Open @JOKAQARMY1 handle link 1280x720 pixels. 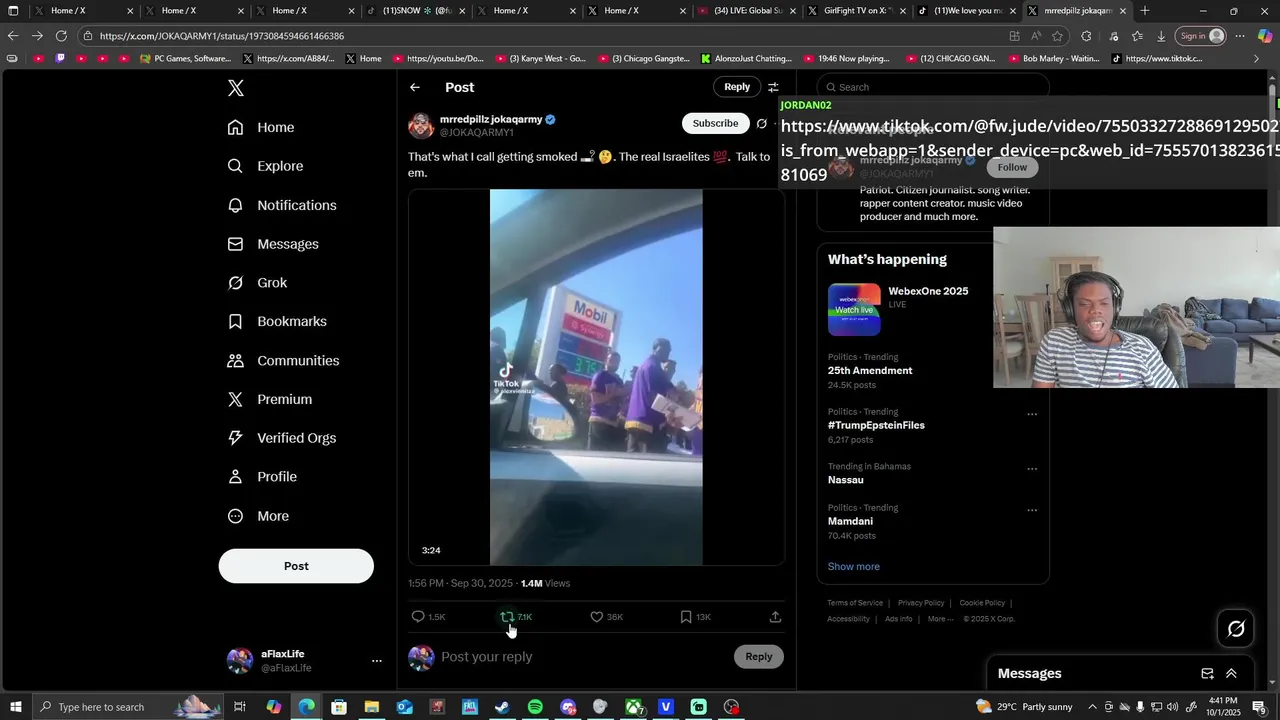tap(477, 132)
